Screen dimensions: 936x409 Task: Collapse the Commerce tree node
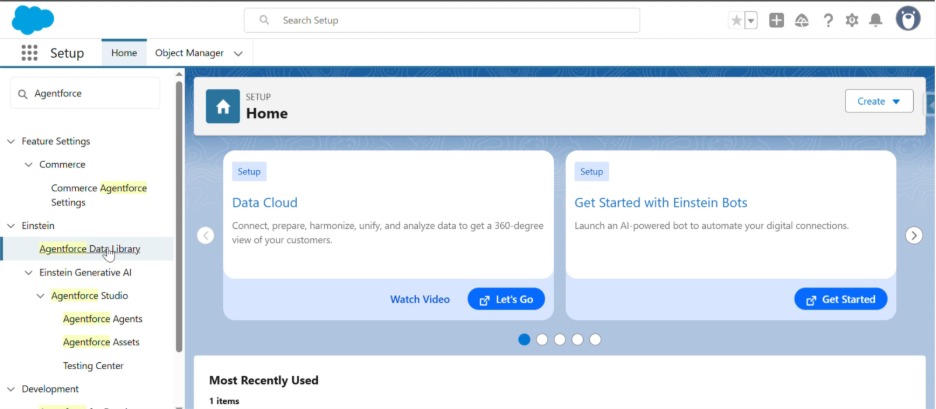tap(29, 165)
